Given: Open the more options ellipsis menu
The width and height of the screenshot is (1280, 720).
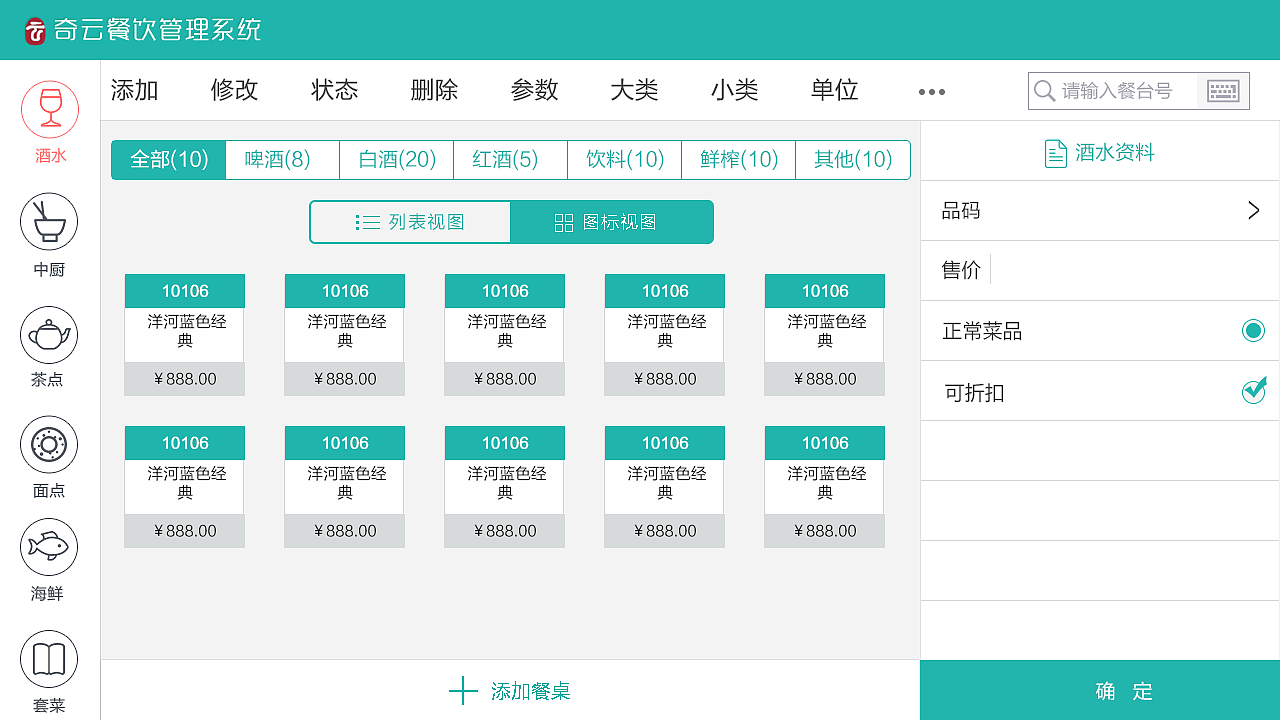Looking at the screenshot, I should pyautogui.click(x=931, y=92).
